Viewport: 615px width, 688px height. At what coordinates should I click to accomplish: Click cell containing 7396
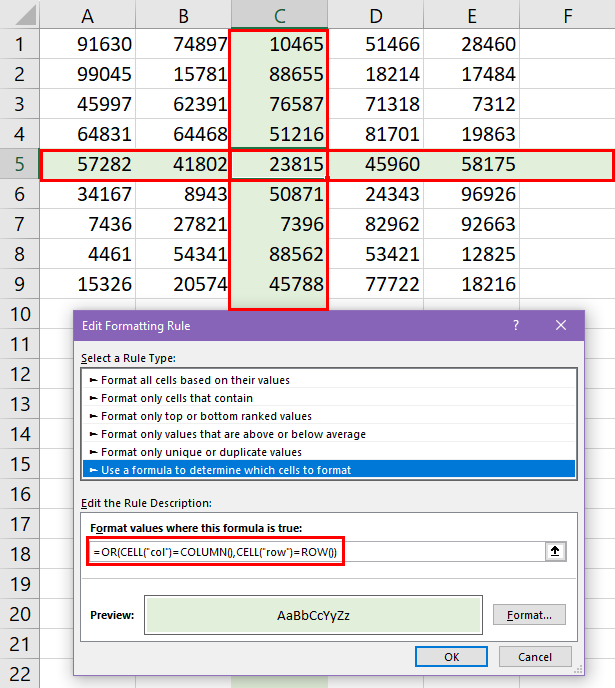click(x=279, y=224)
